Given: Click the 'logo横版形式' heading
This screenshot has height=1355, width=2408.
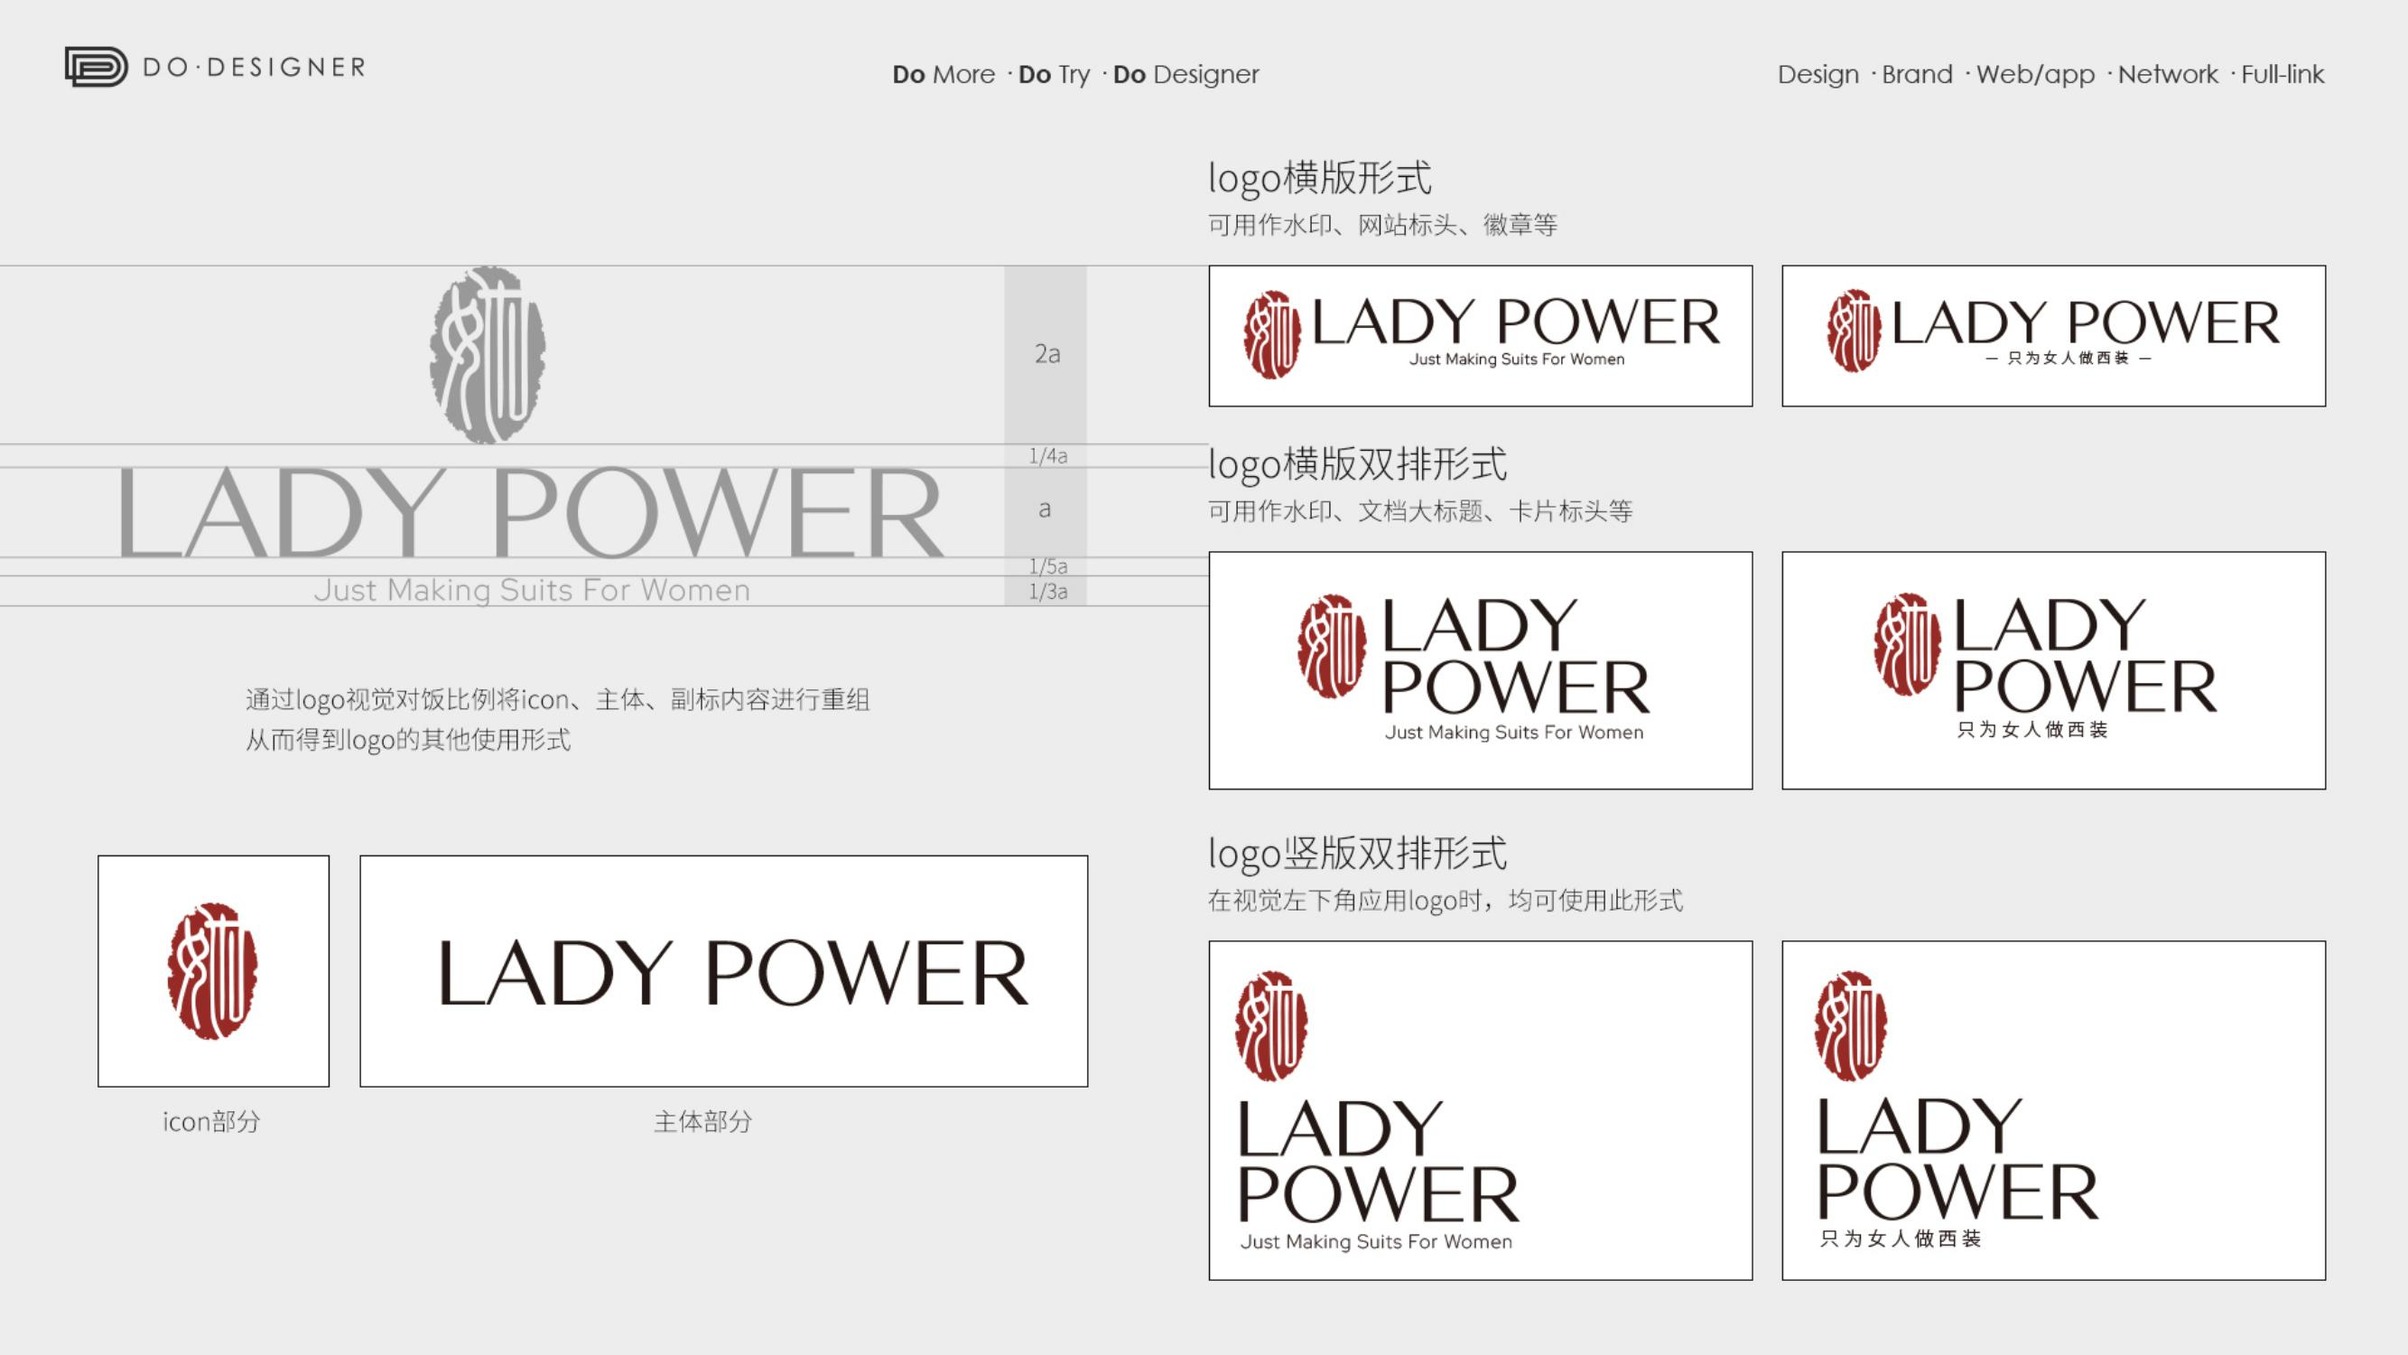Looking at the screenshot, I should click(1320, 178).
